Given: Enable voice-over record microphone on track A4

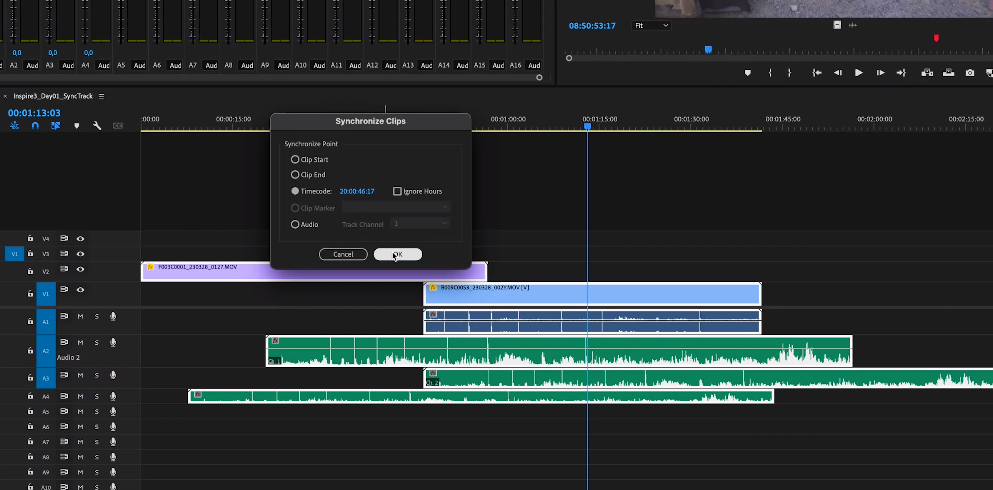Looking at the screenshot, I should 113,396.
